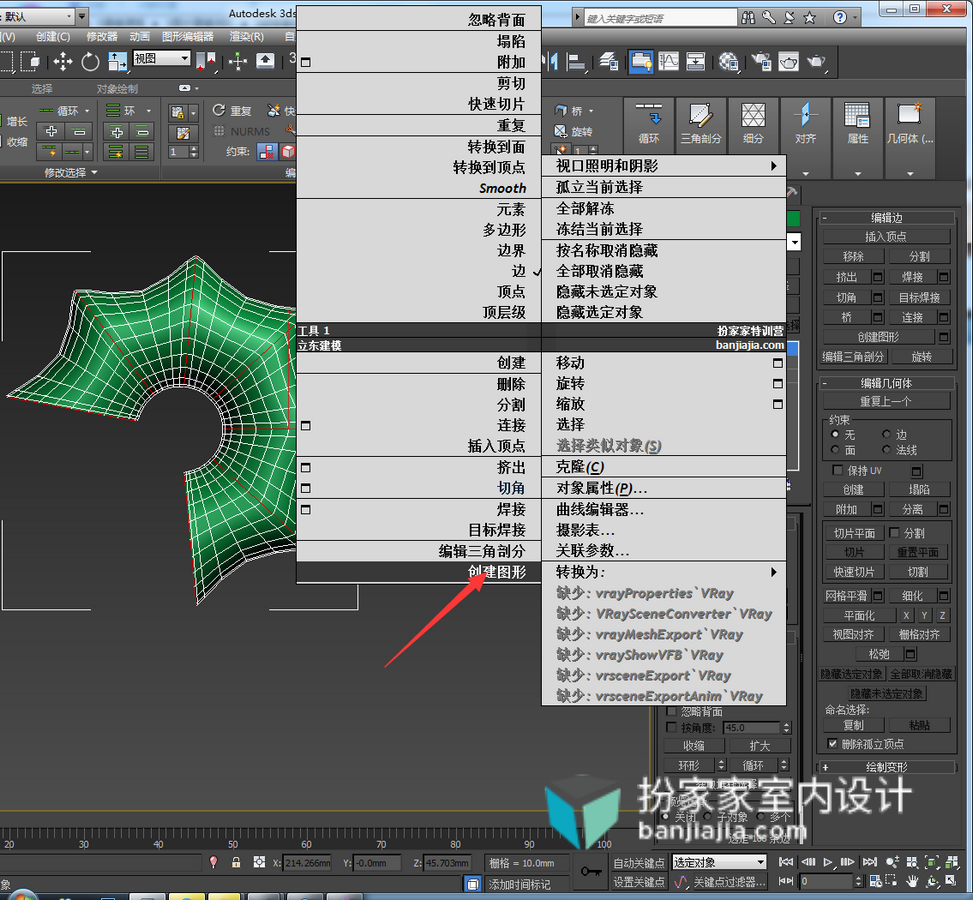Select the 法线 constraint radio button

[x=886, y=449]
